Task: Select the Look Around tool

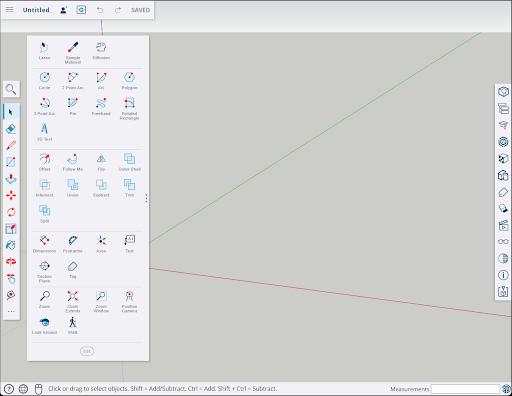Action: coord(44,326)
